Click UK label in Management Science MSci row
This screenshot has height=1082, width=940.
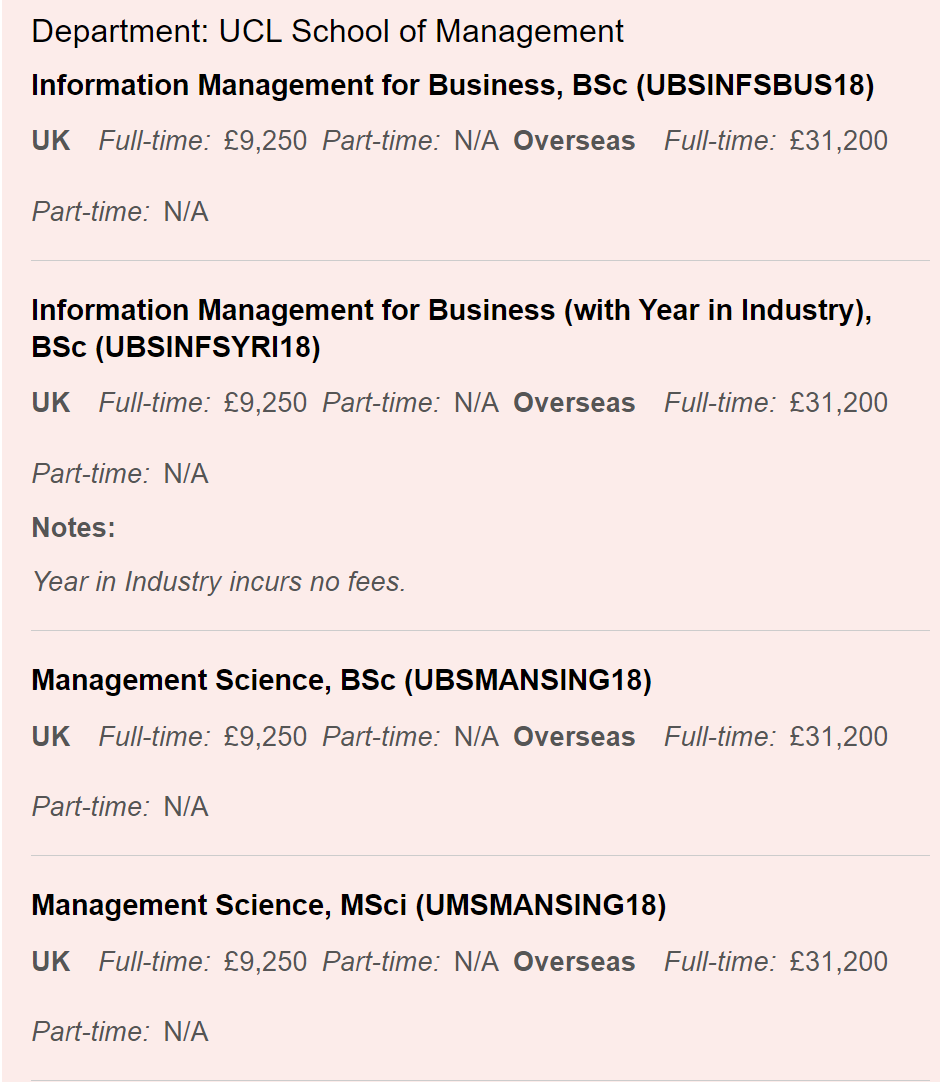point(51,962)
